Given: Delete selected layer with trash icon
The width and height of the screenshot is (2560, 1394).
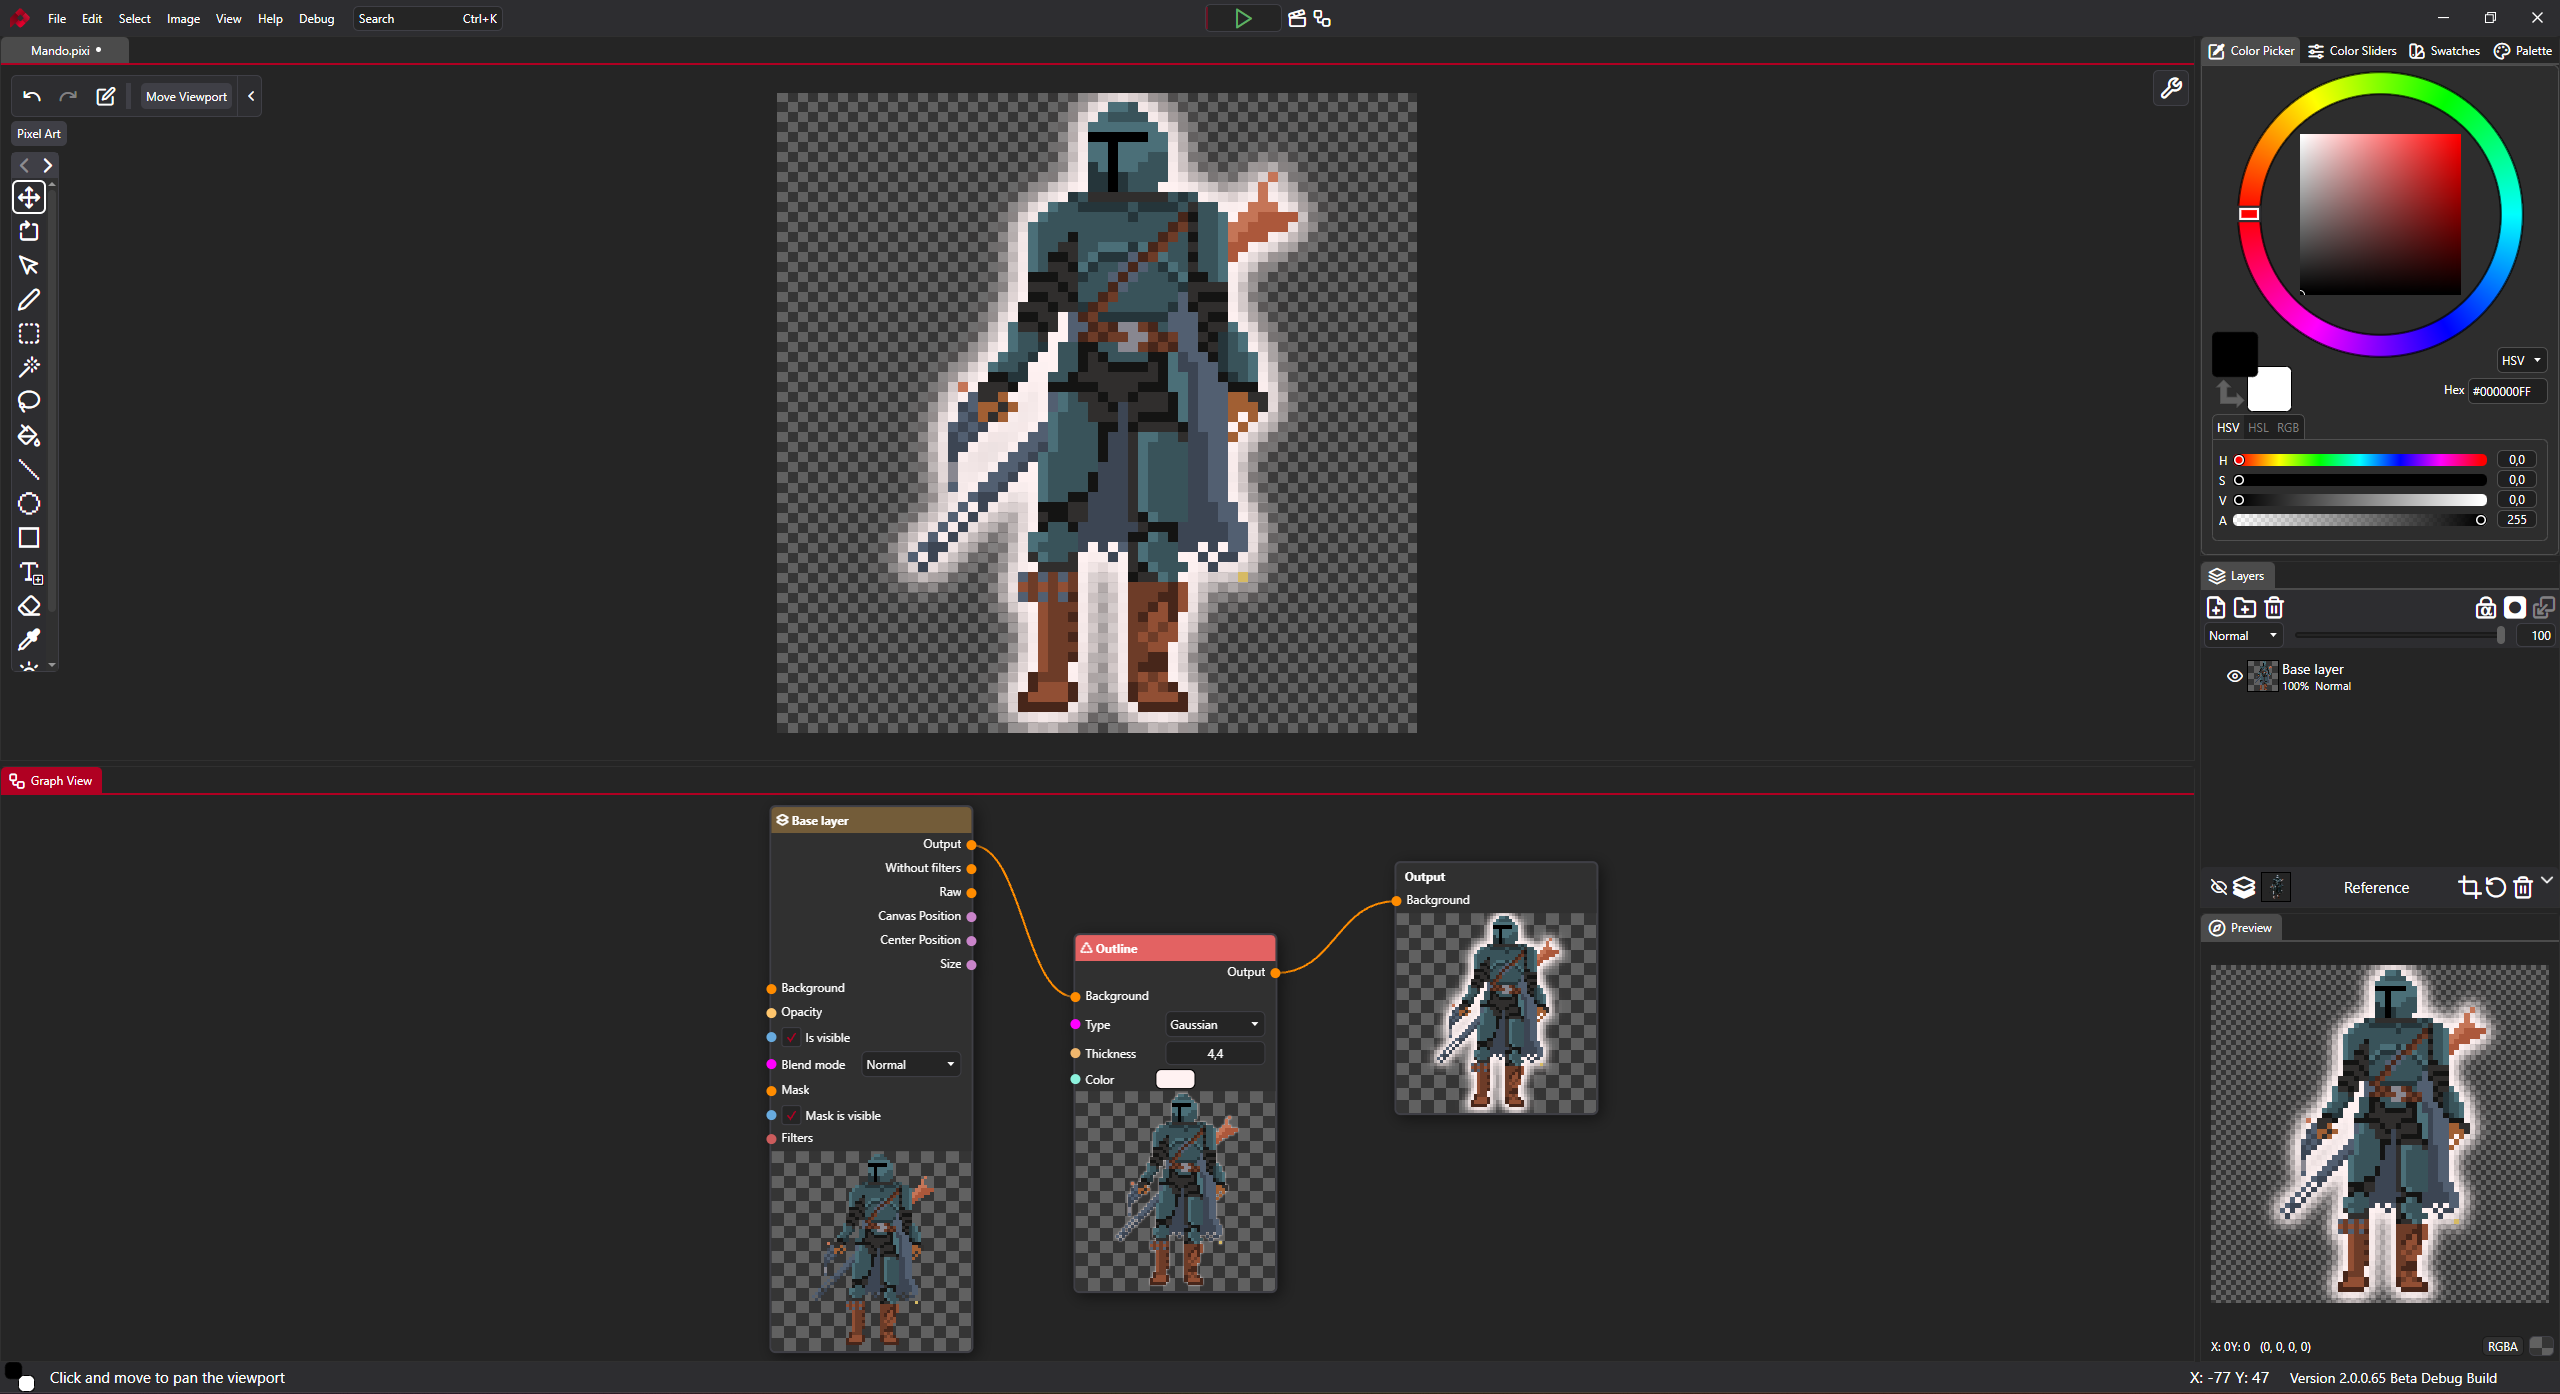Looking at the screenshot, I should (x=2274, y=608).
